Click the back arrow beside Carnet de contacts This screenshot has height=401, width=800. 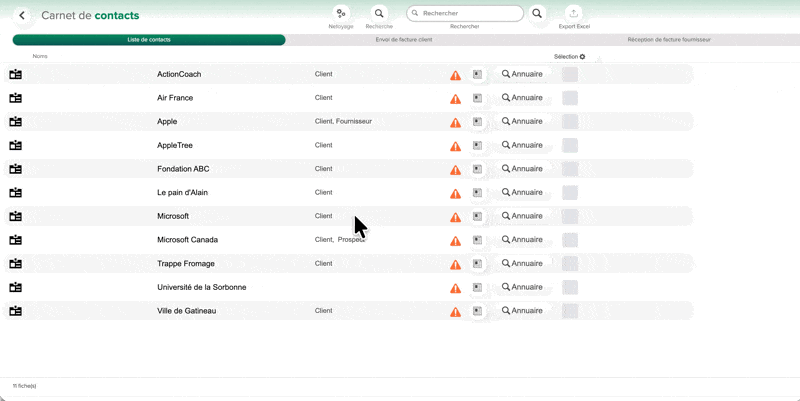click(22, 15)
